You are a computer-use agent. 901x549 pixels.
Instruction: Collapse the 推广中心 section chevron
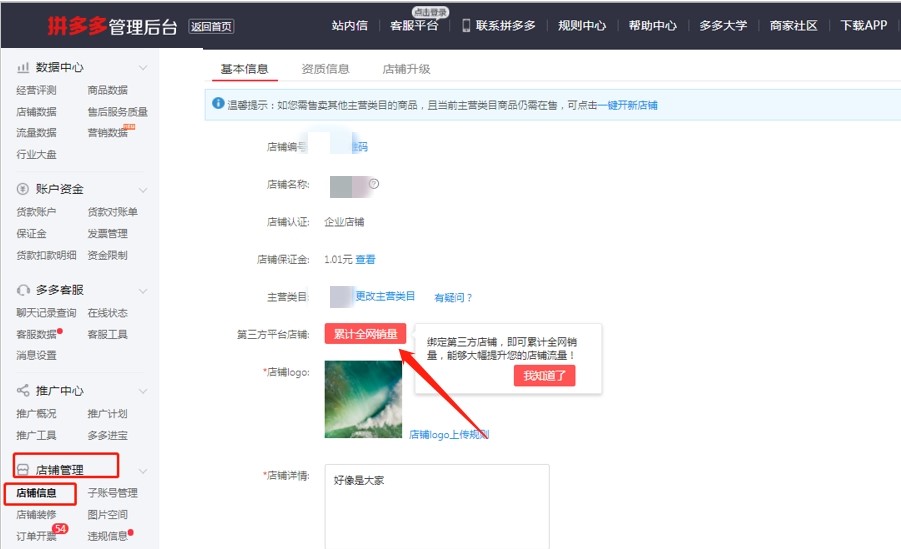pyautogui.click(x=143, y=391)
